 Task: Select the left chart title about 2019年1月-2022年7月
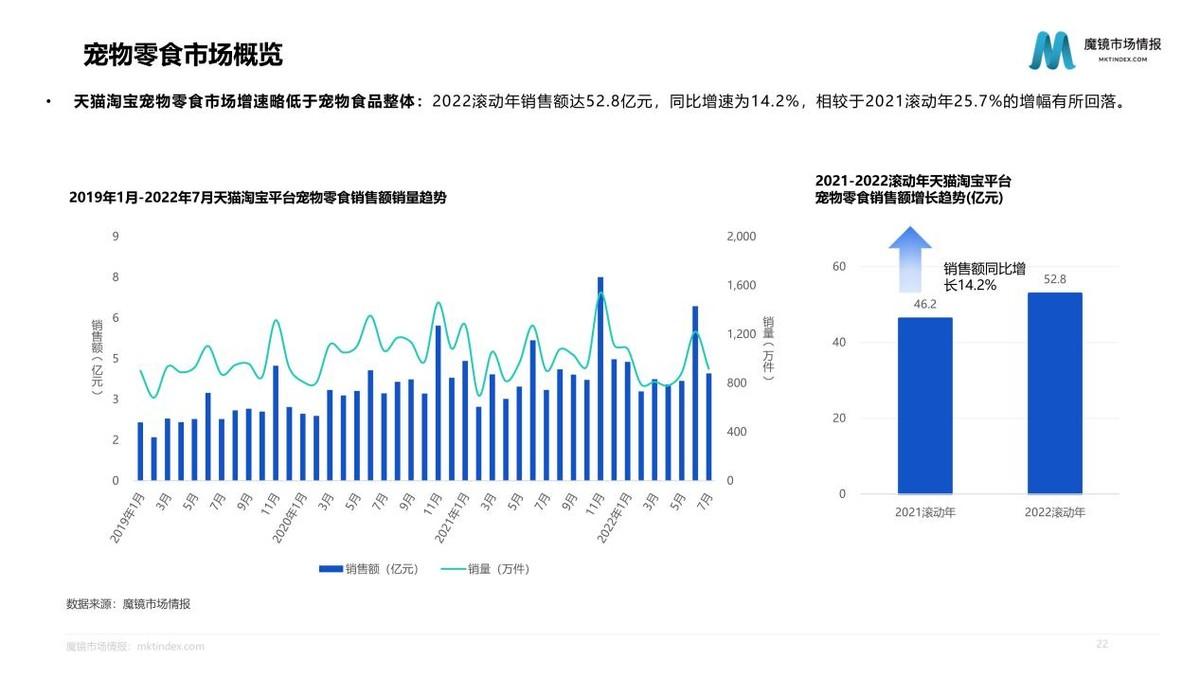pos(257,198)
